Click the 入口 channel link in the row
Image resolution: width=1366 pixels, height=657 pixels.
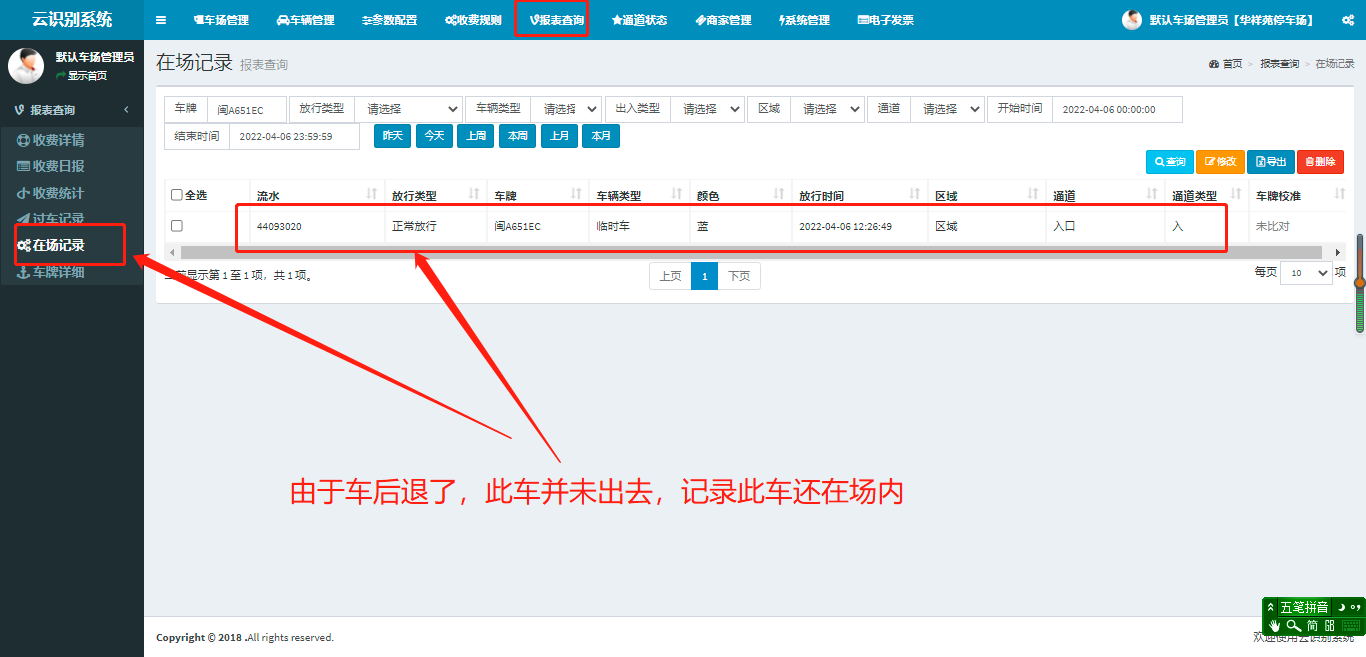[1064, 226]
